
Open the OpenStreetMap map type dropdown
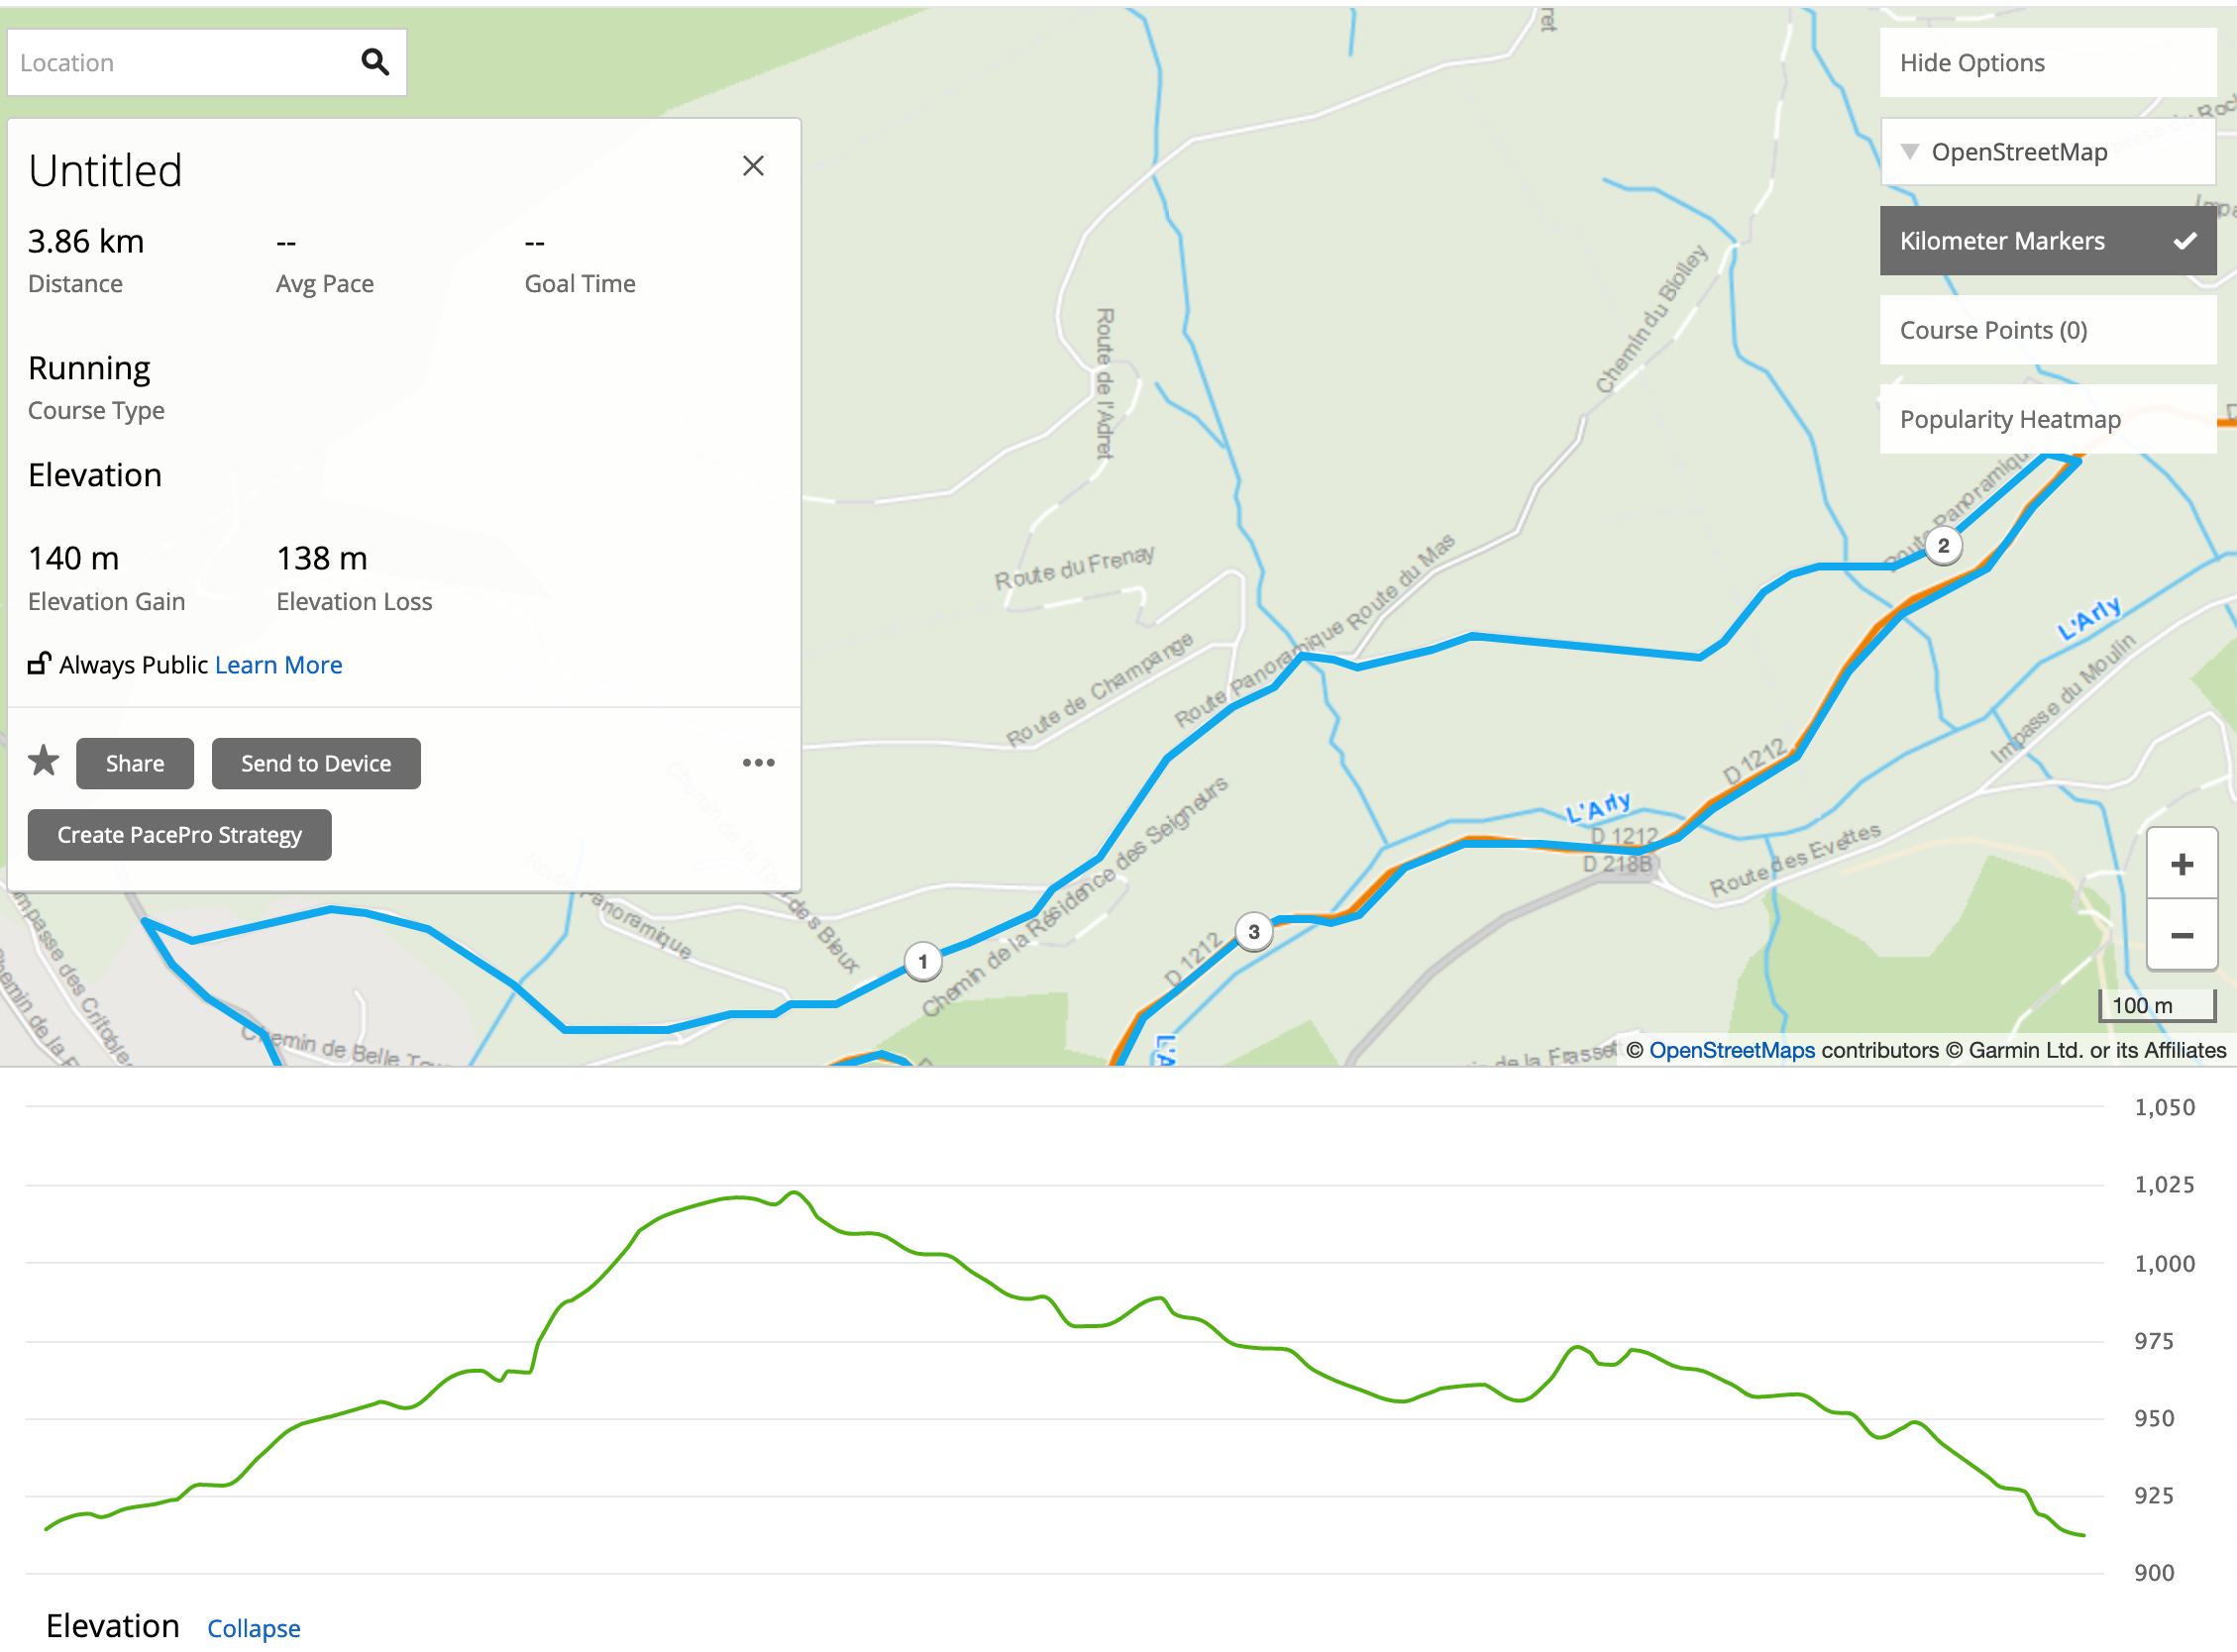[x=2047, y=152]
